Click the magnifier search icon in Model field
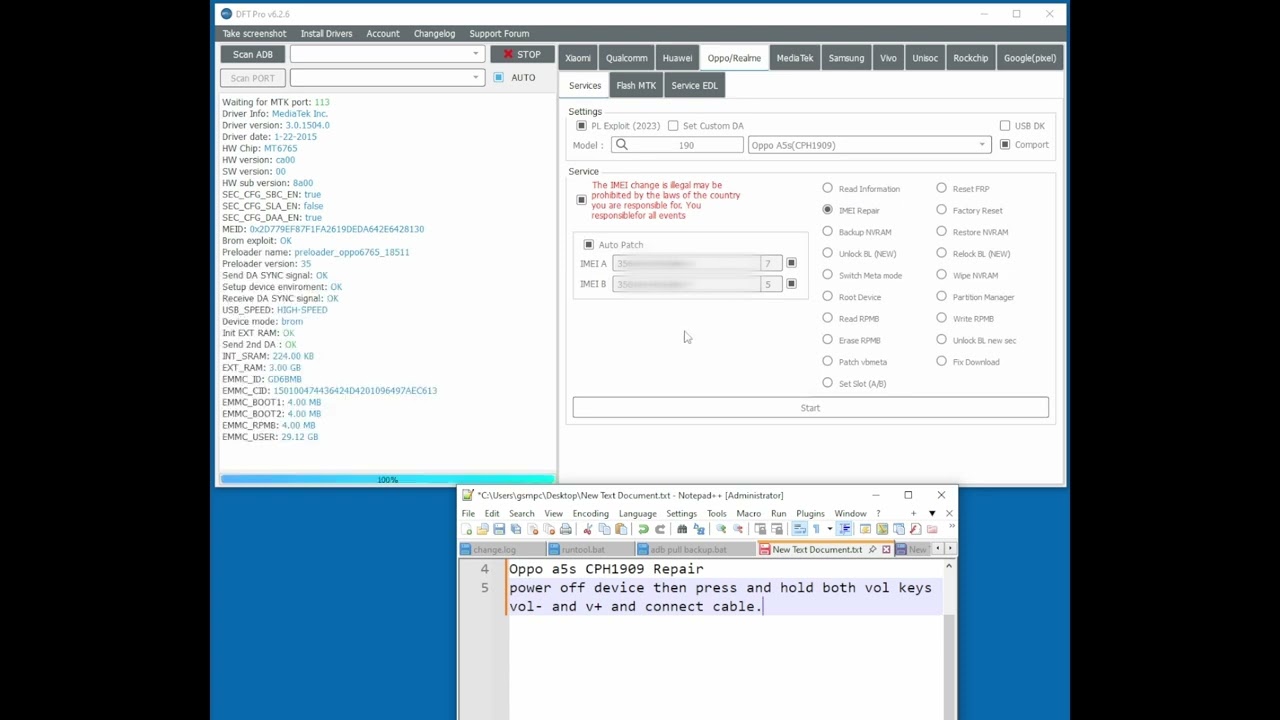 pyautogui.click(x=621, y=145)
